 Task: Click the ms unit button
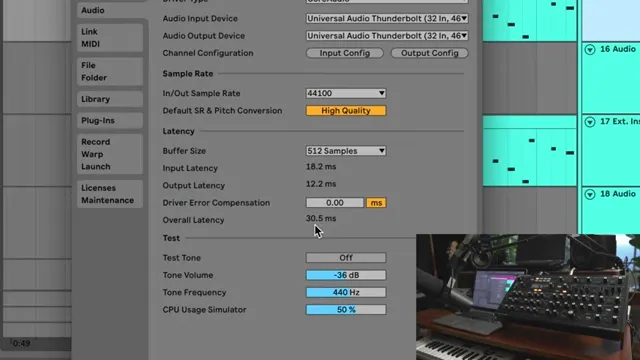tap(376, 203)
